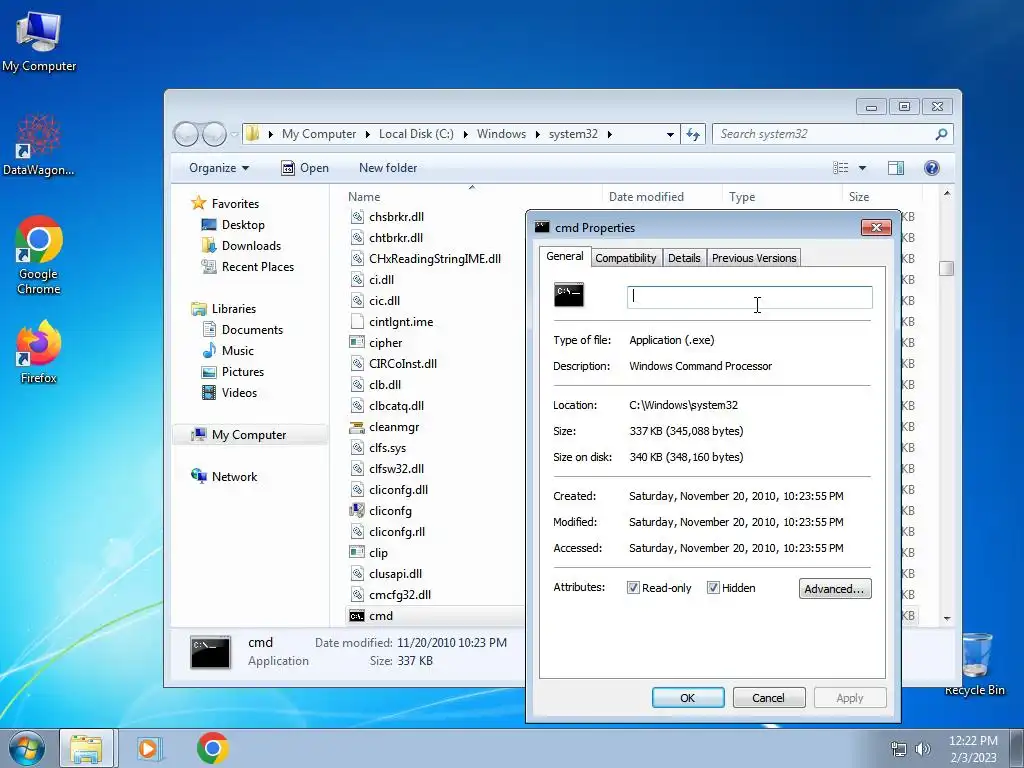Expand address bar history dropdown
Image resolution: width=1024 pixels, height=768 pixels.
(670, 135)
